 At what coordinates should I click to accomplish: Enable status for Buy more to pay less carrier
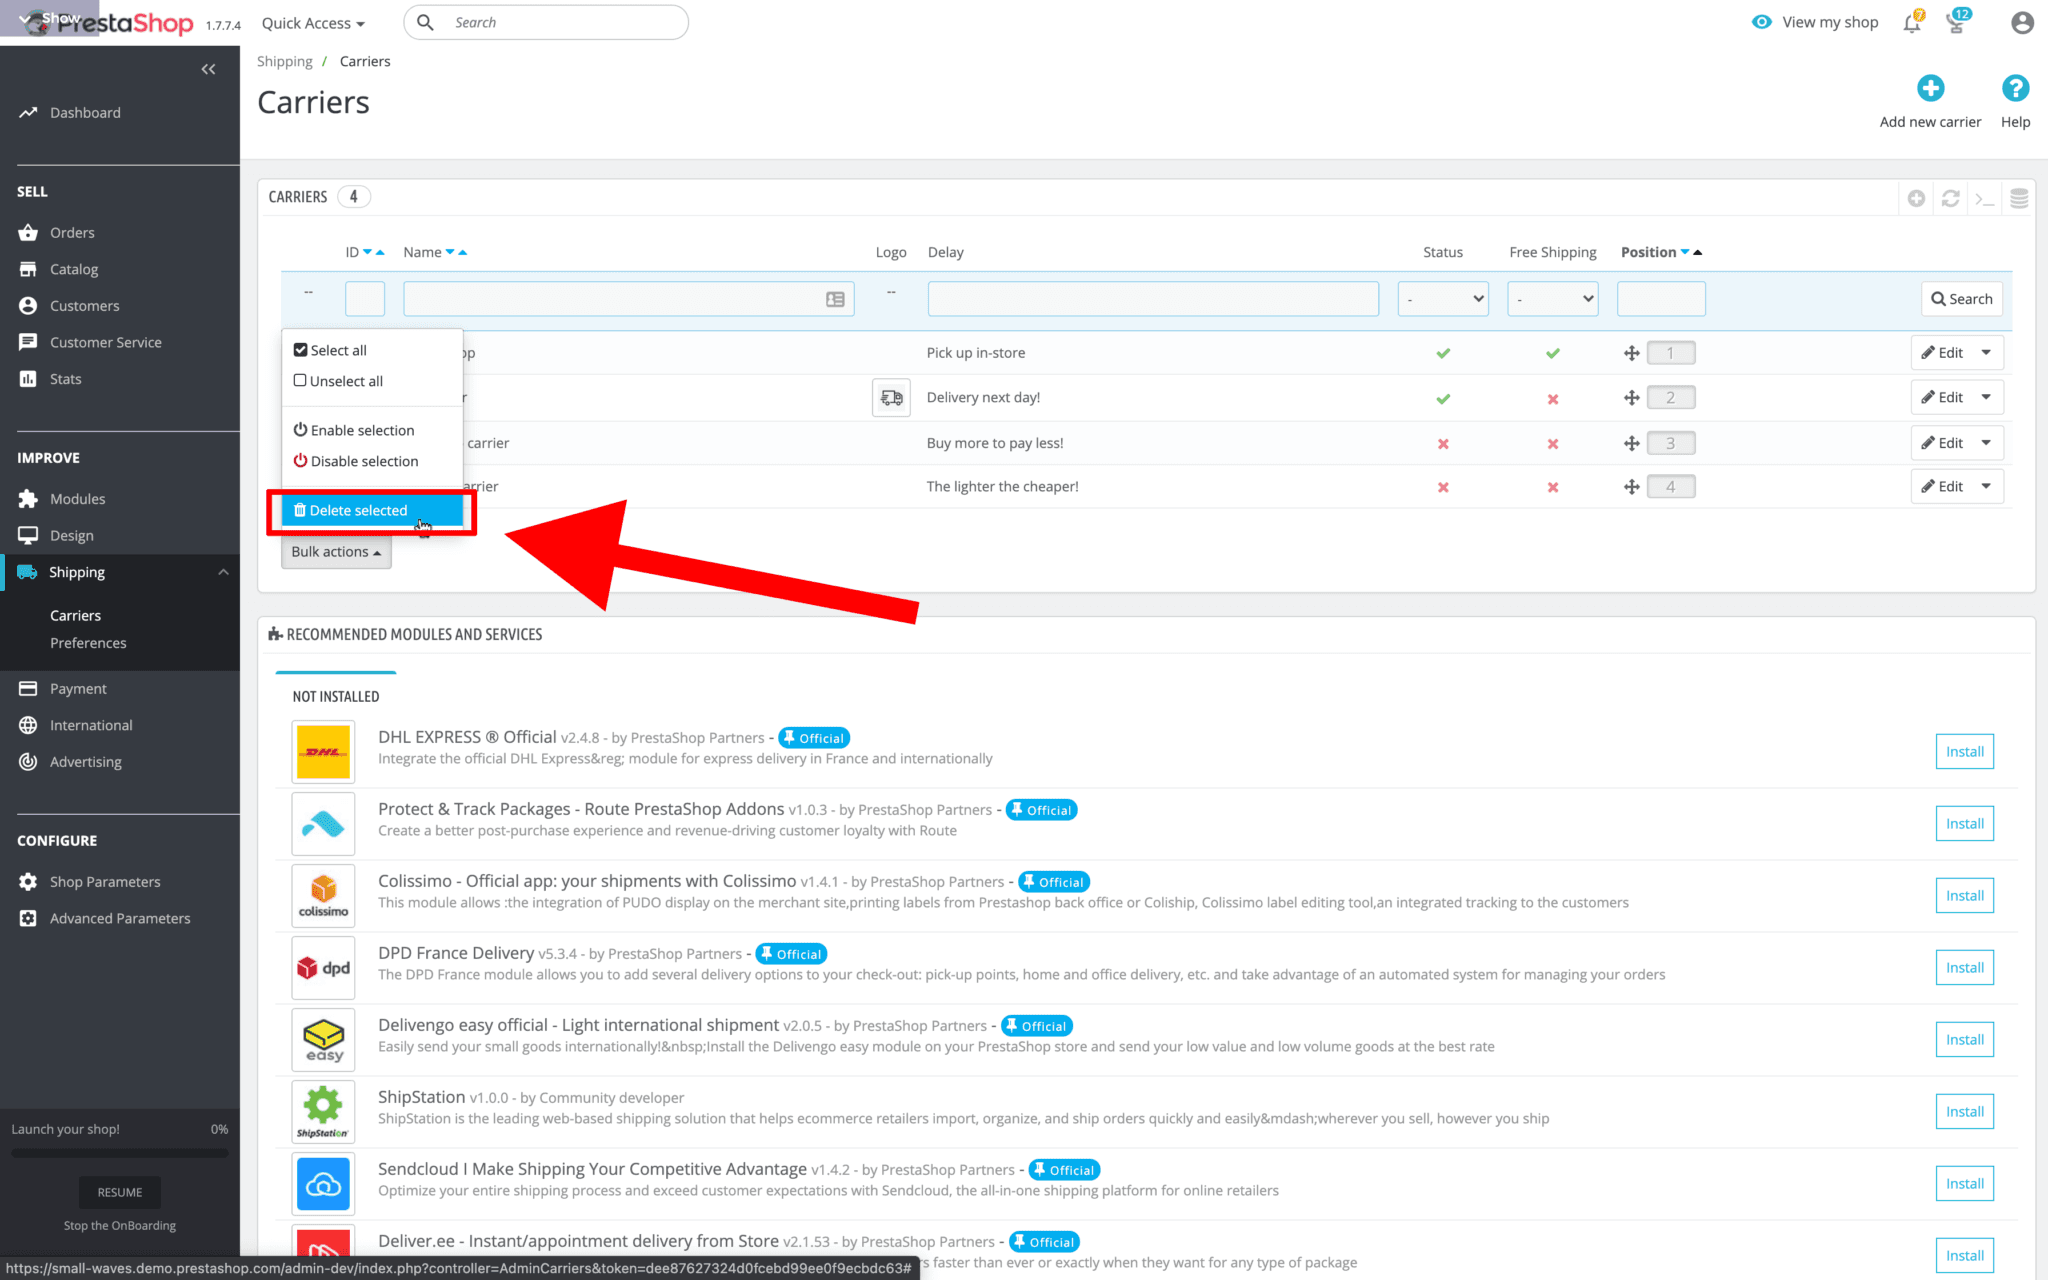pyautogui.click(x=1443, y=443)
